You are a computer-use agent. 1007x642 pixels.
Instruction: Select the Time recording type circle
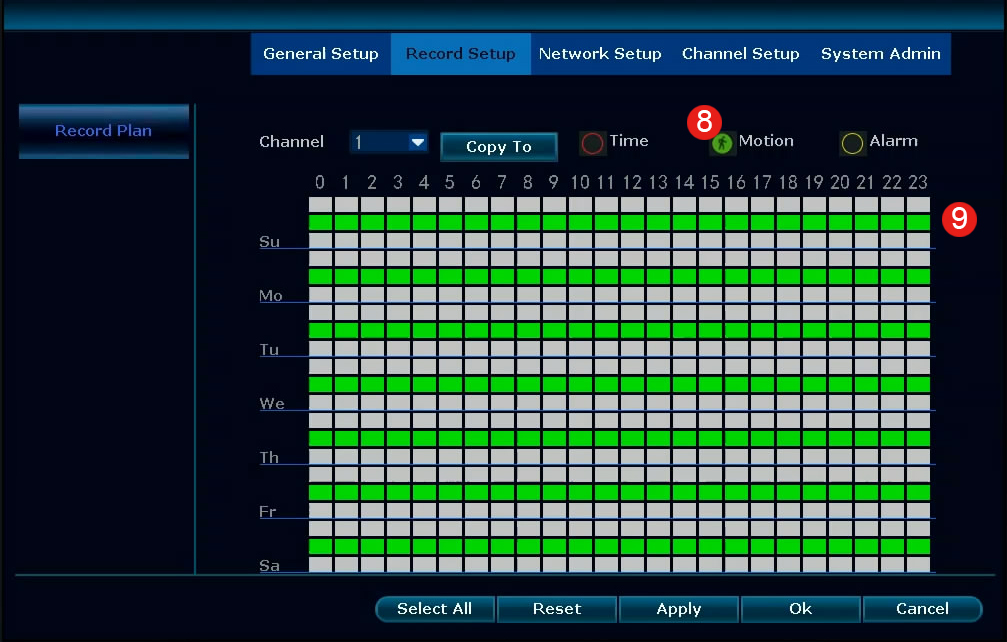[x=591, y=143]
